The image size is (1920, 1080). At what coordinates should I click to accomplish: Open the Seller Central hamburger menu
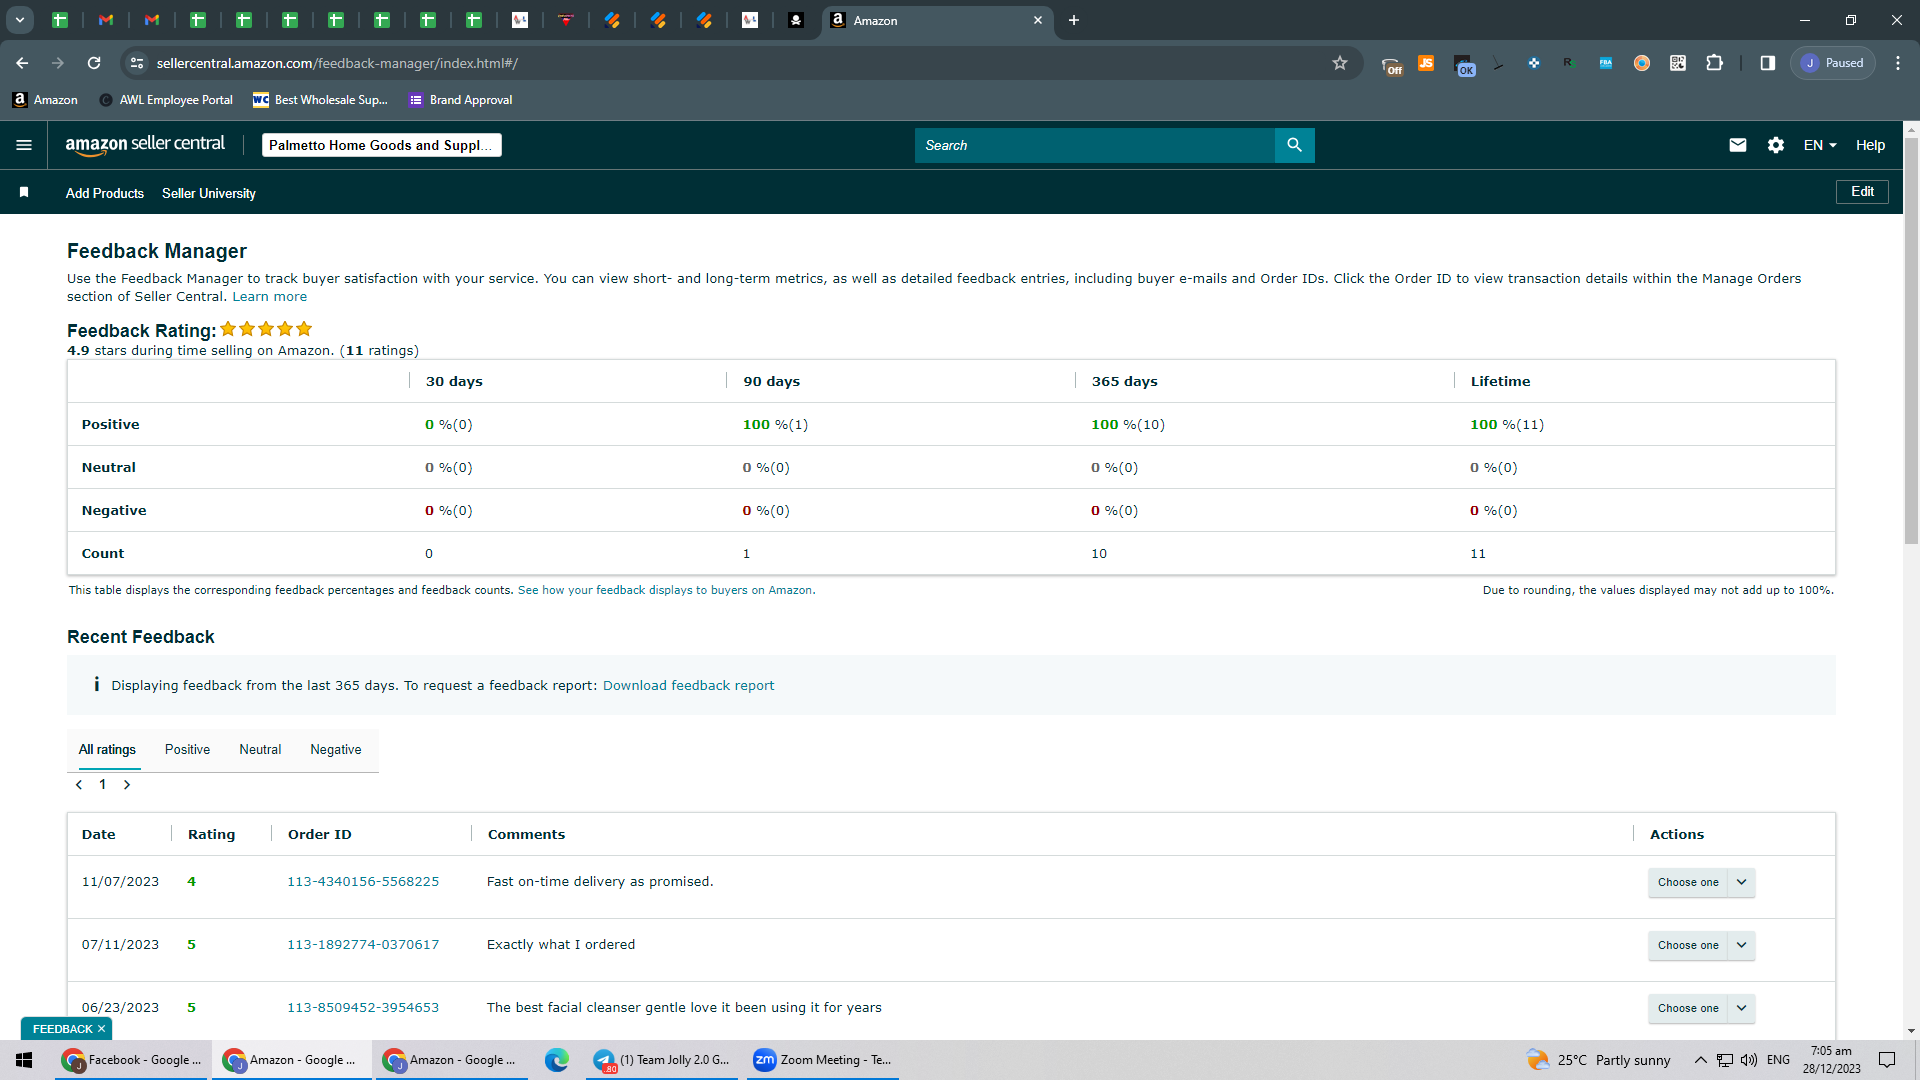tap(24, 145)
